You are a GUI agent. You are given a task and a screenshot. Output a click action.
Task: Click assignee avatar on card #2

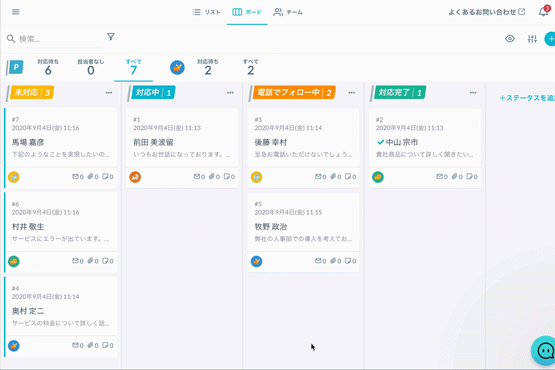pyautogui.click(x=378, y=177)
